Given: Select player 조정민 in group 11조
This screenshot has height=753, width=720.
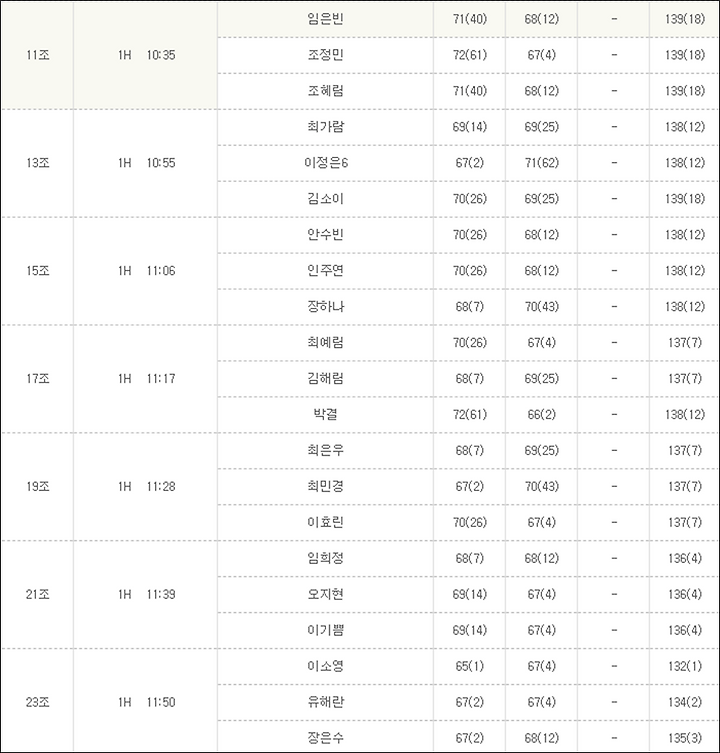Looking at the screenshot, I should point(325,55).
